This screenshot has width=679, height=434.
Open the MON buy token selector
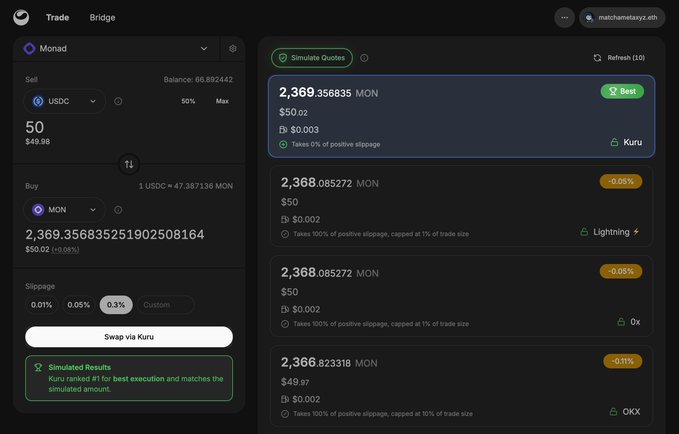click(65, 210)
